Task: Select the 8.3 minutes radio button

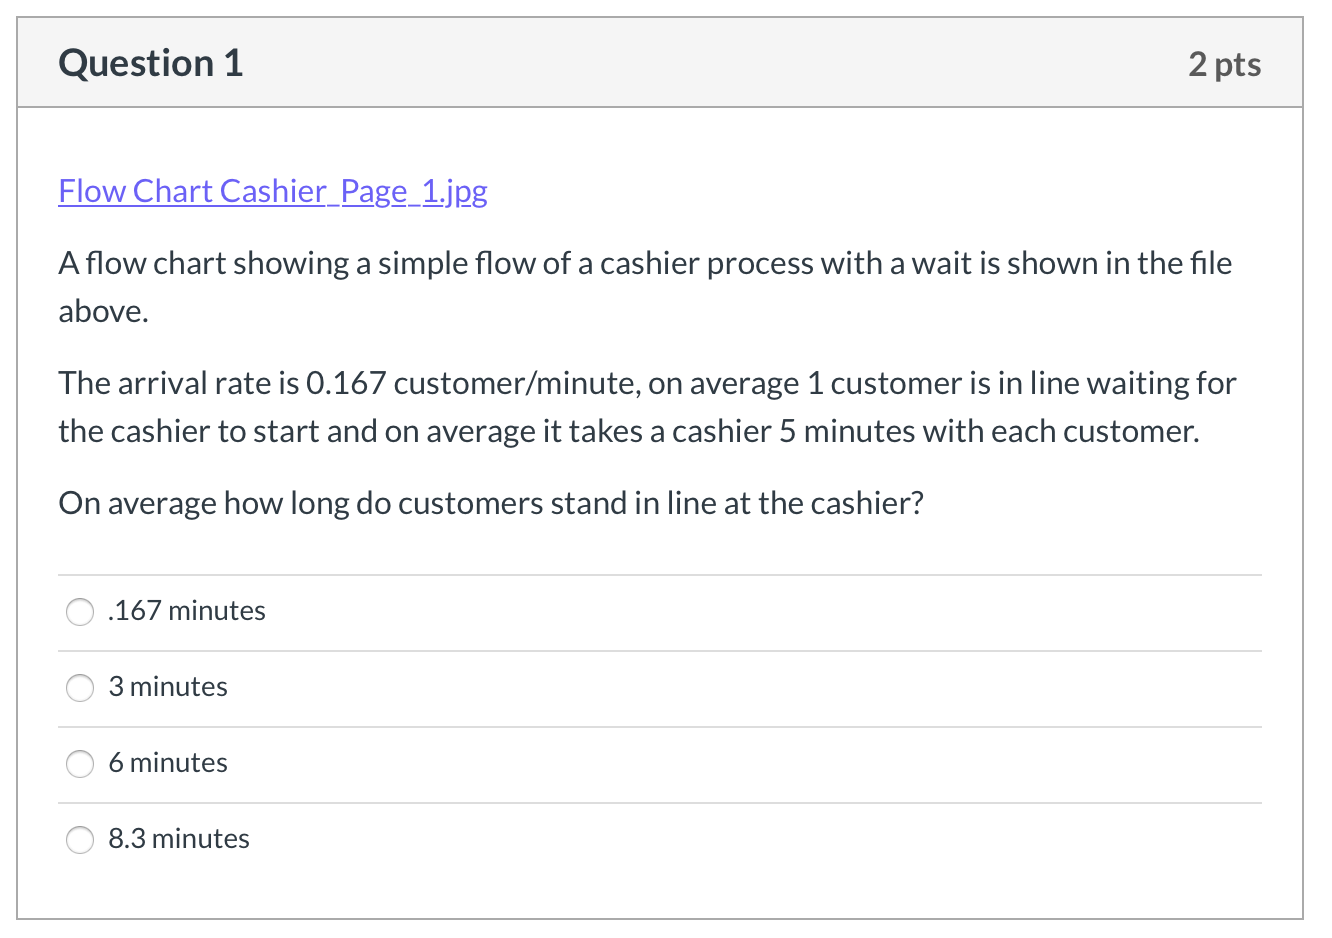Action: (x=80, y=839)
